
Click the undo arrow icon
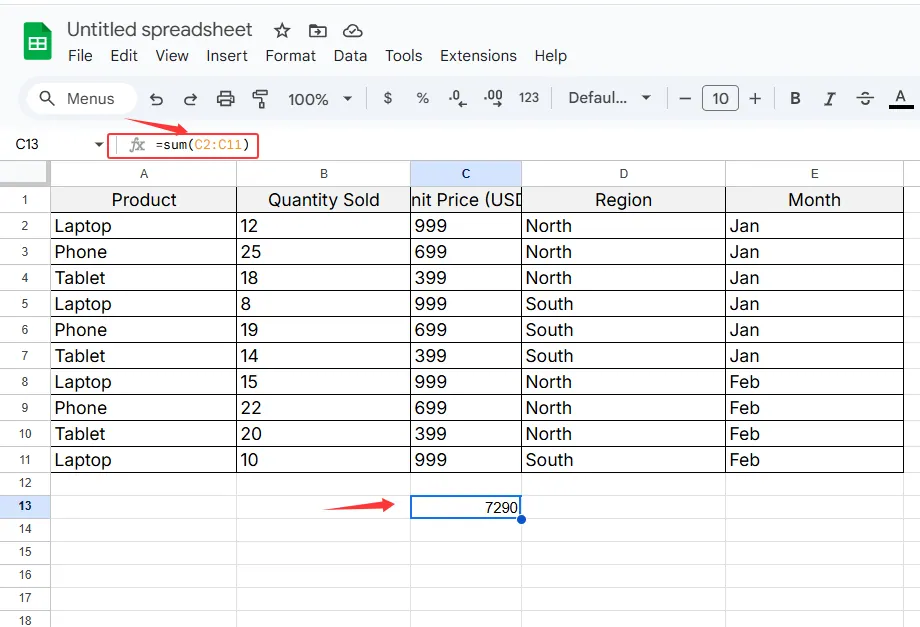point(156,99)
